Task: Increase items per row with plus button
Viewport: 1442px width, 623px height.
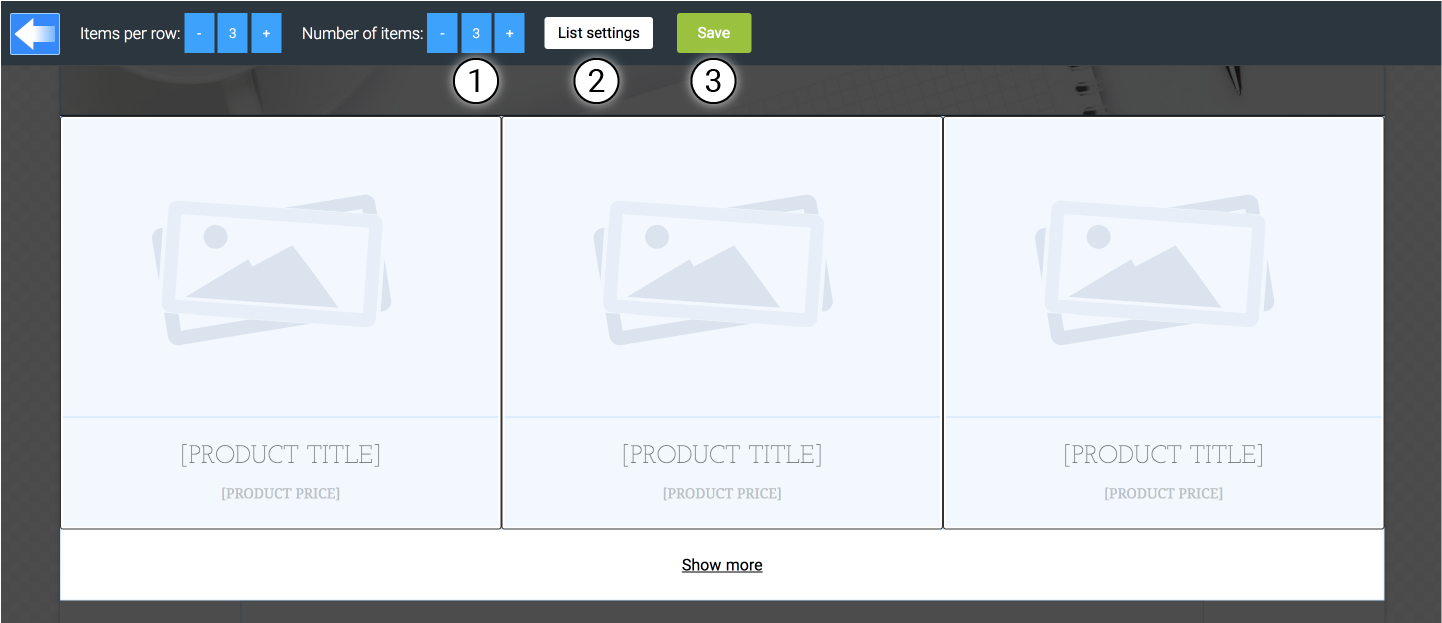Action: coord(266,33)
